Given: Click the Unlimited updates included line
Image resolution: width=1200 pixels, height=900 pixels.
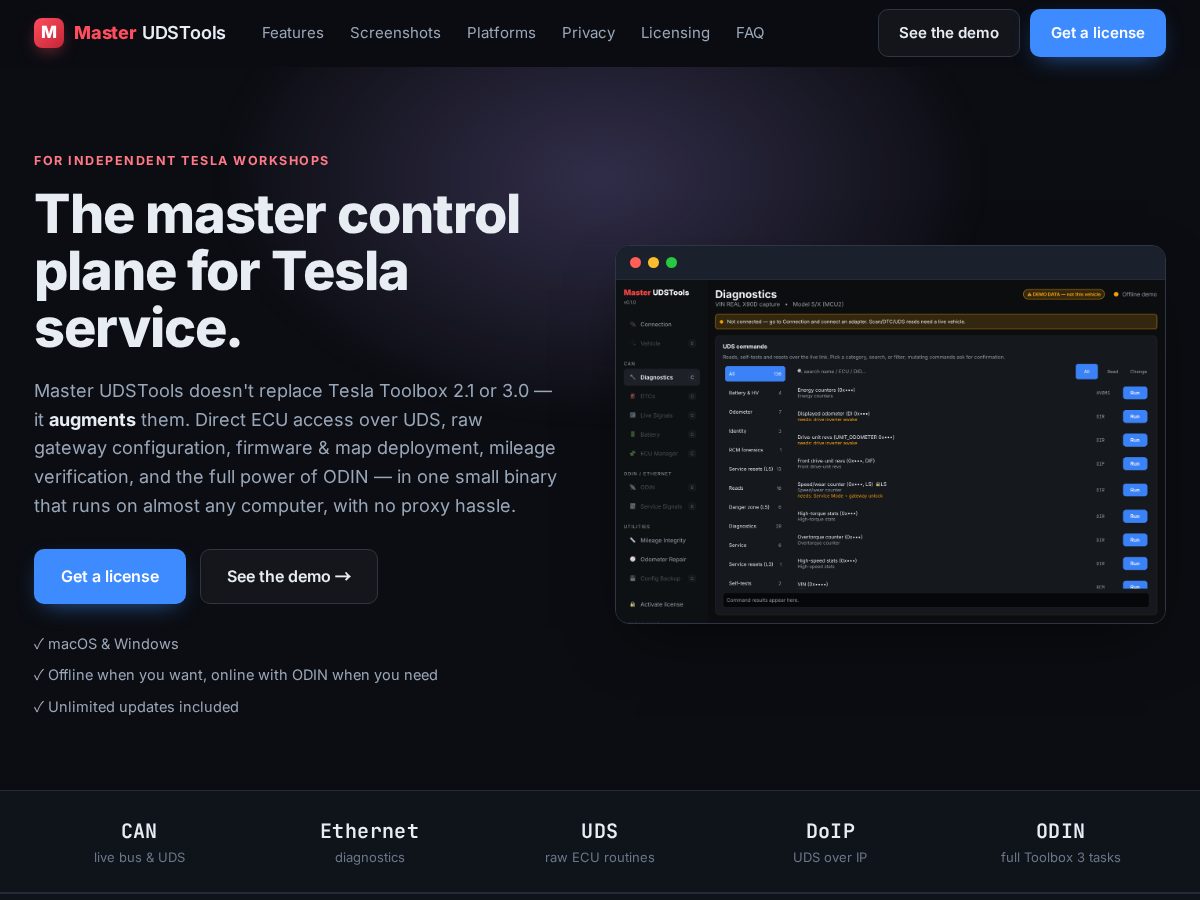Looking at the screenshot, I should click(x=136, y=707).
